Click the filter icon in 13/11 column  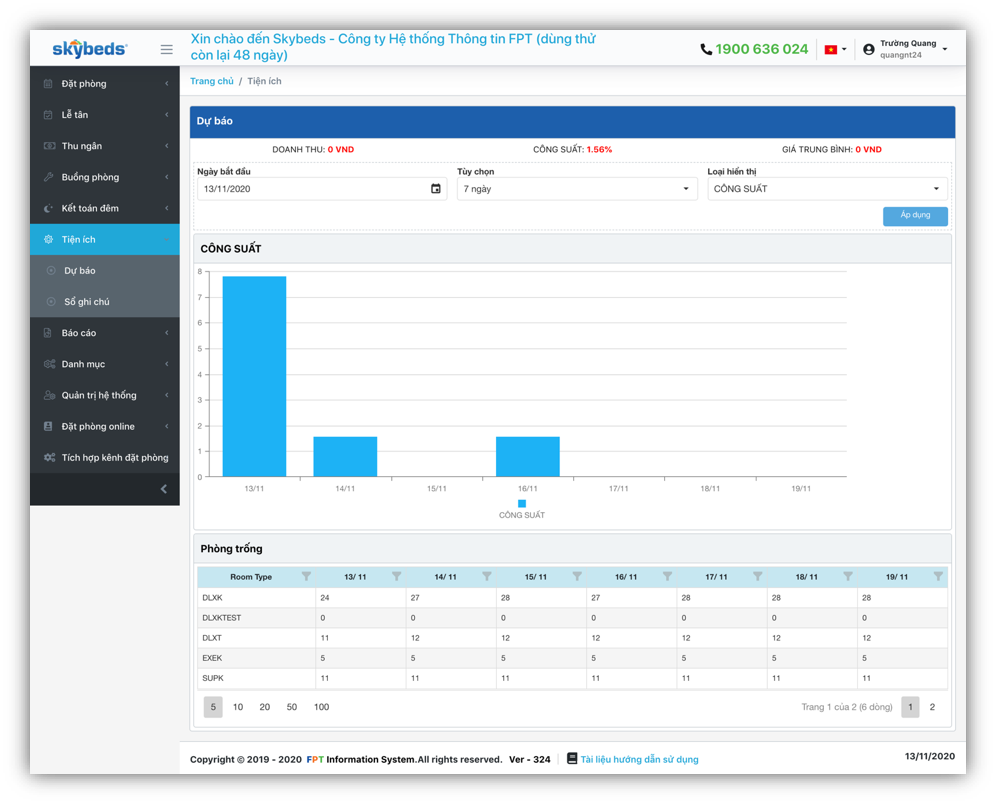tap(396, 577)
